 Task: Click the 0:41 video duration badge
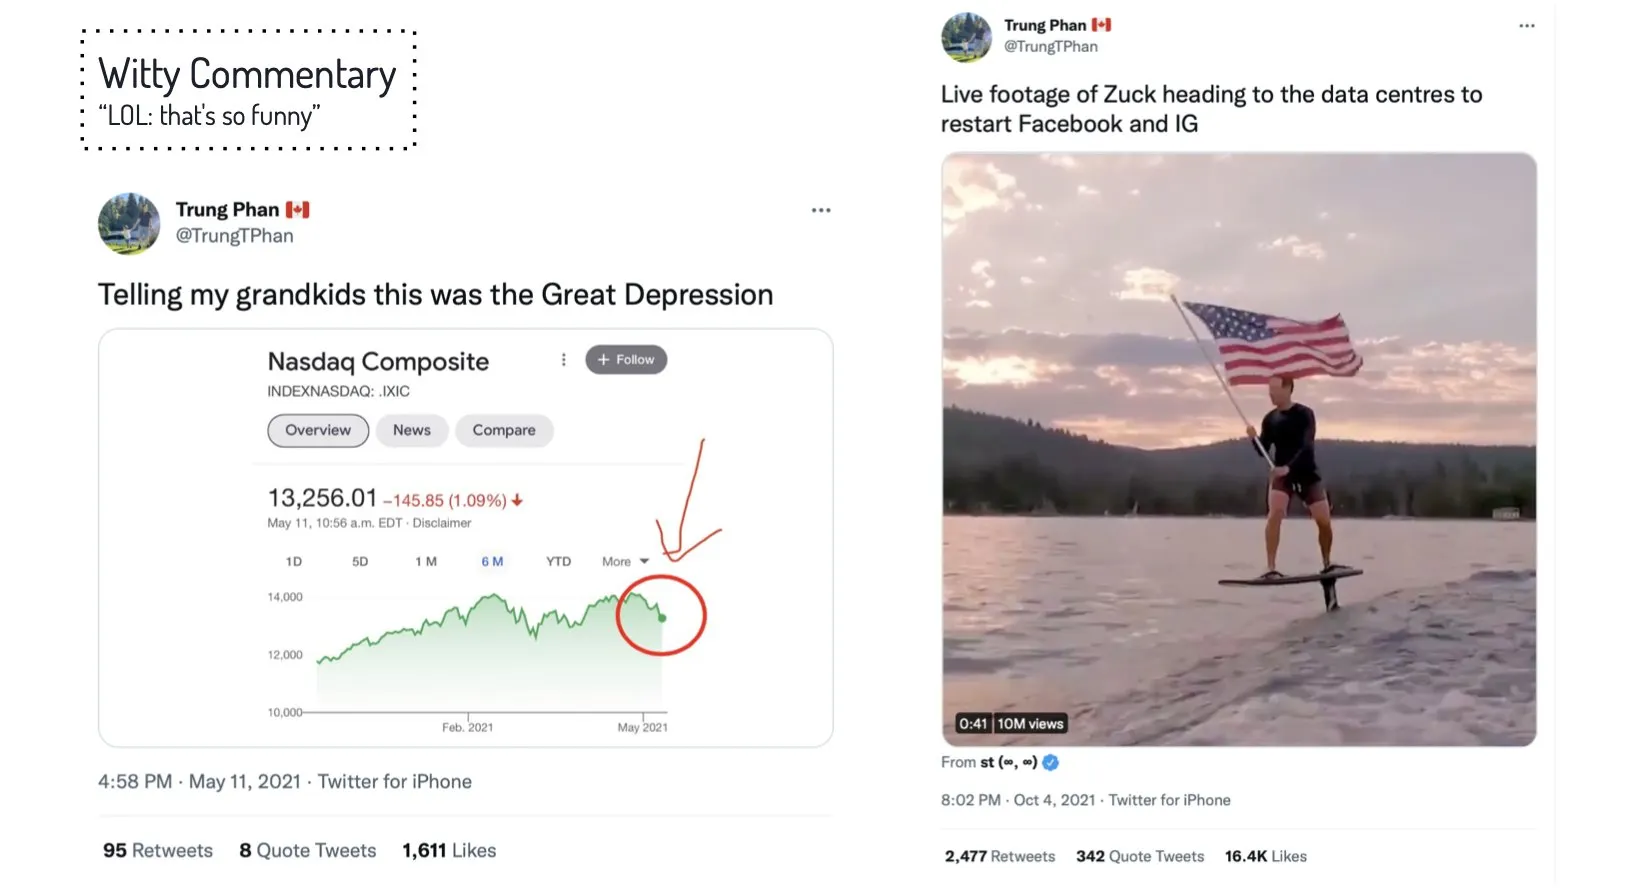(973, 724)
